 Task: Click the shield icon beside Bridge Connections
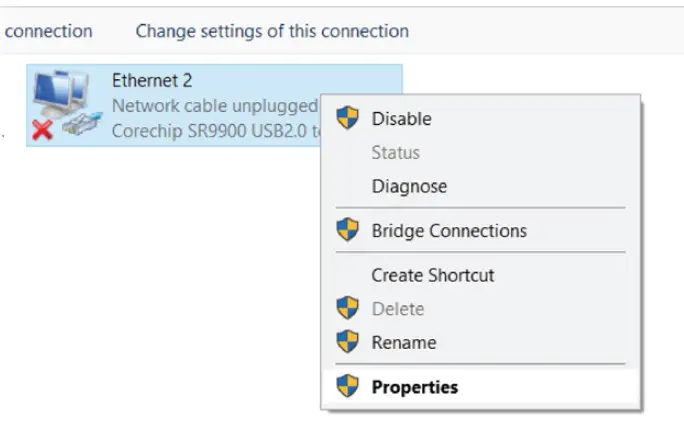(x=347, y=231)
